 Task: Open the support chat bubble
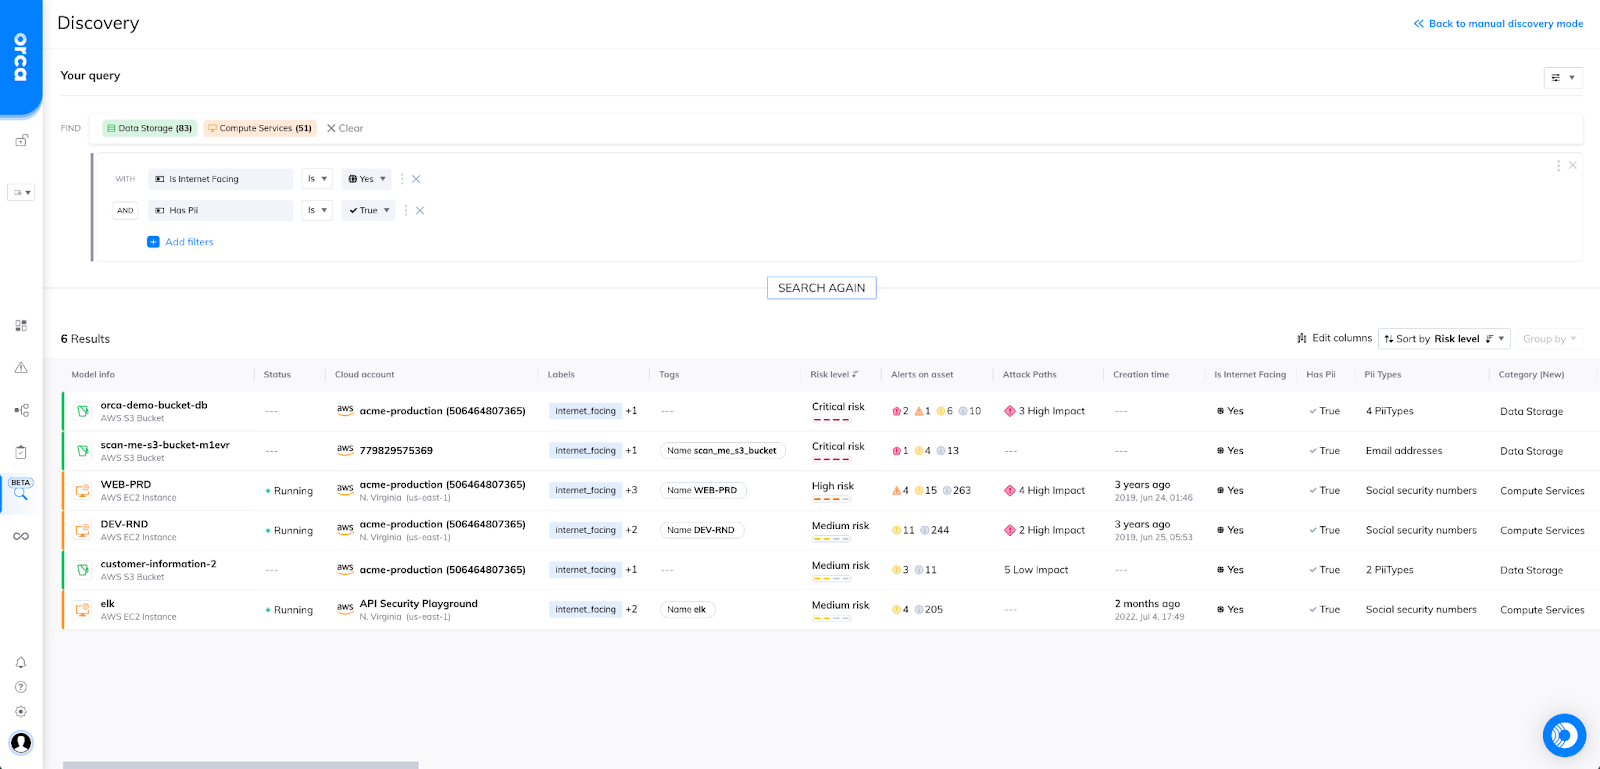tap(1564, 736)
